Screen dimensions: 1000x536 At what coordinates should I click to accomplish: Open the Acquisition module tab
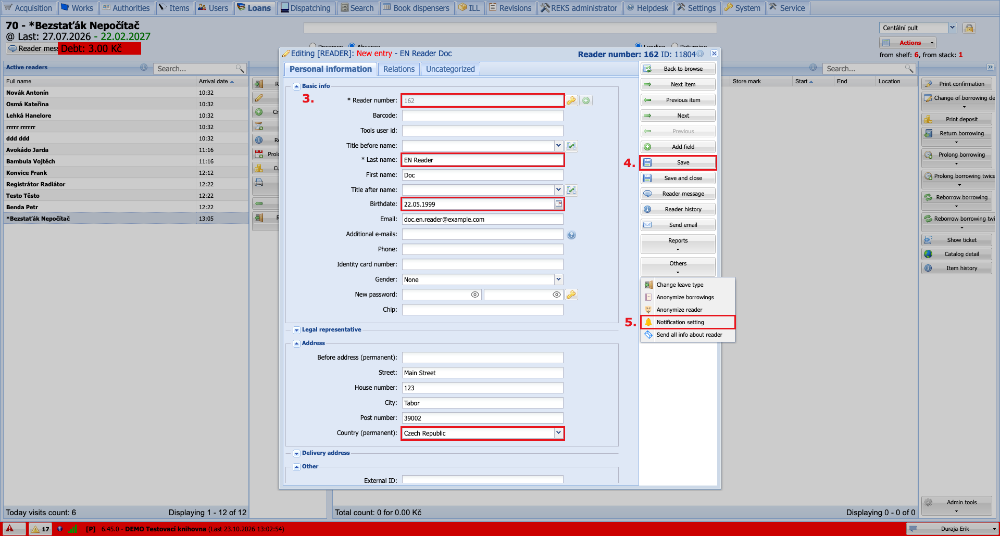(x=29, y=8)
